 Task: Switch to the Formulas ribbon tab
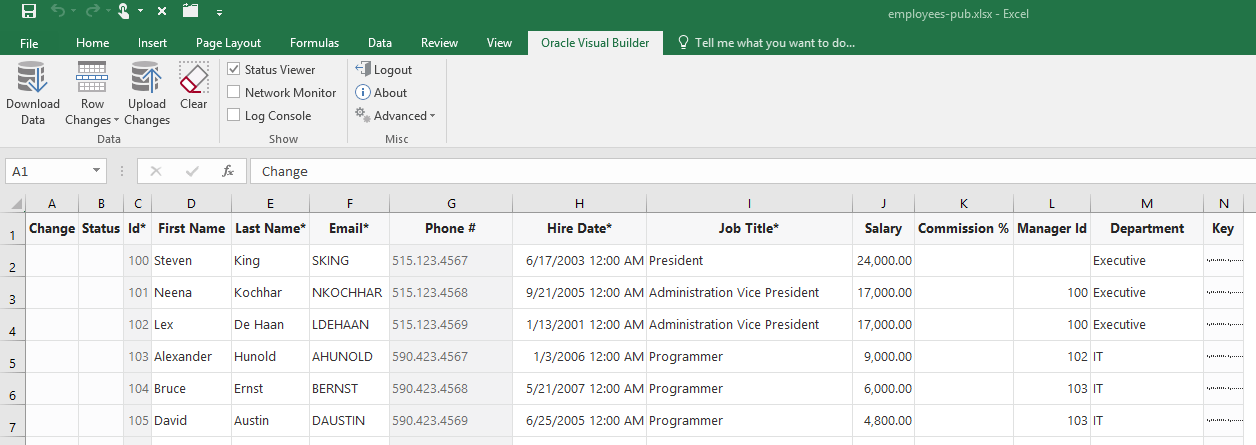point(314,43)
